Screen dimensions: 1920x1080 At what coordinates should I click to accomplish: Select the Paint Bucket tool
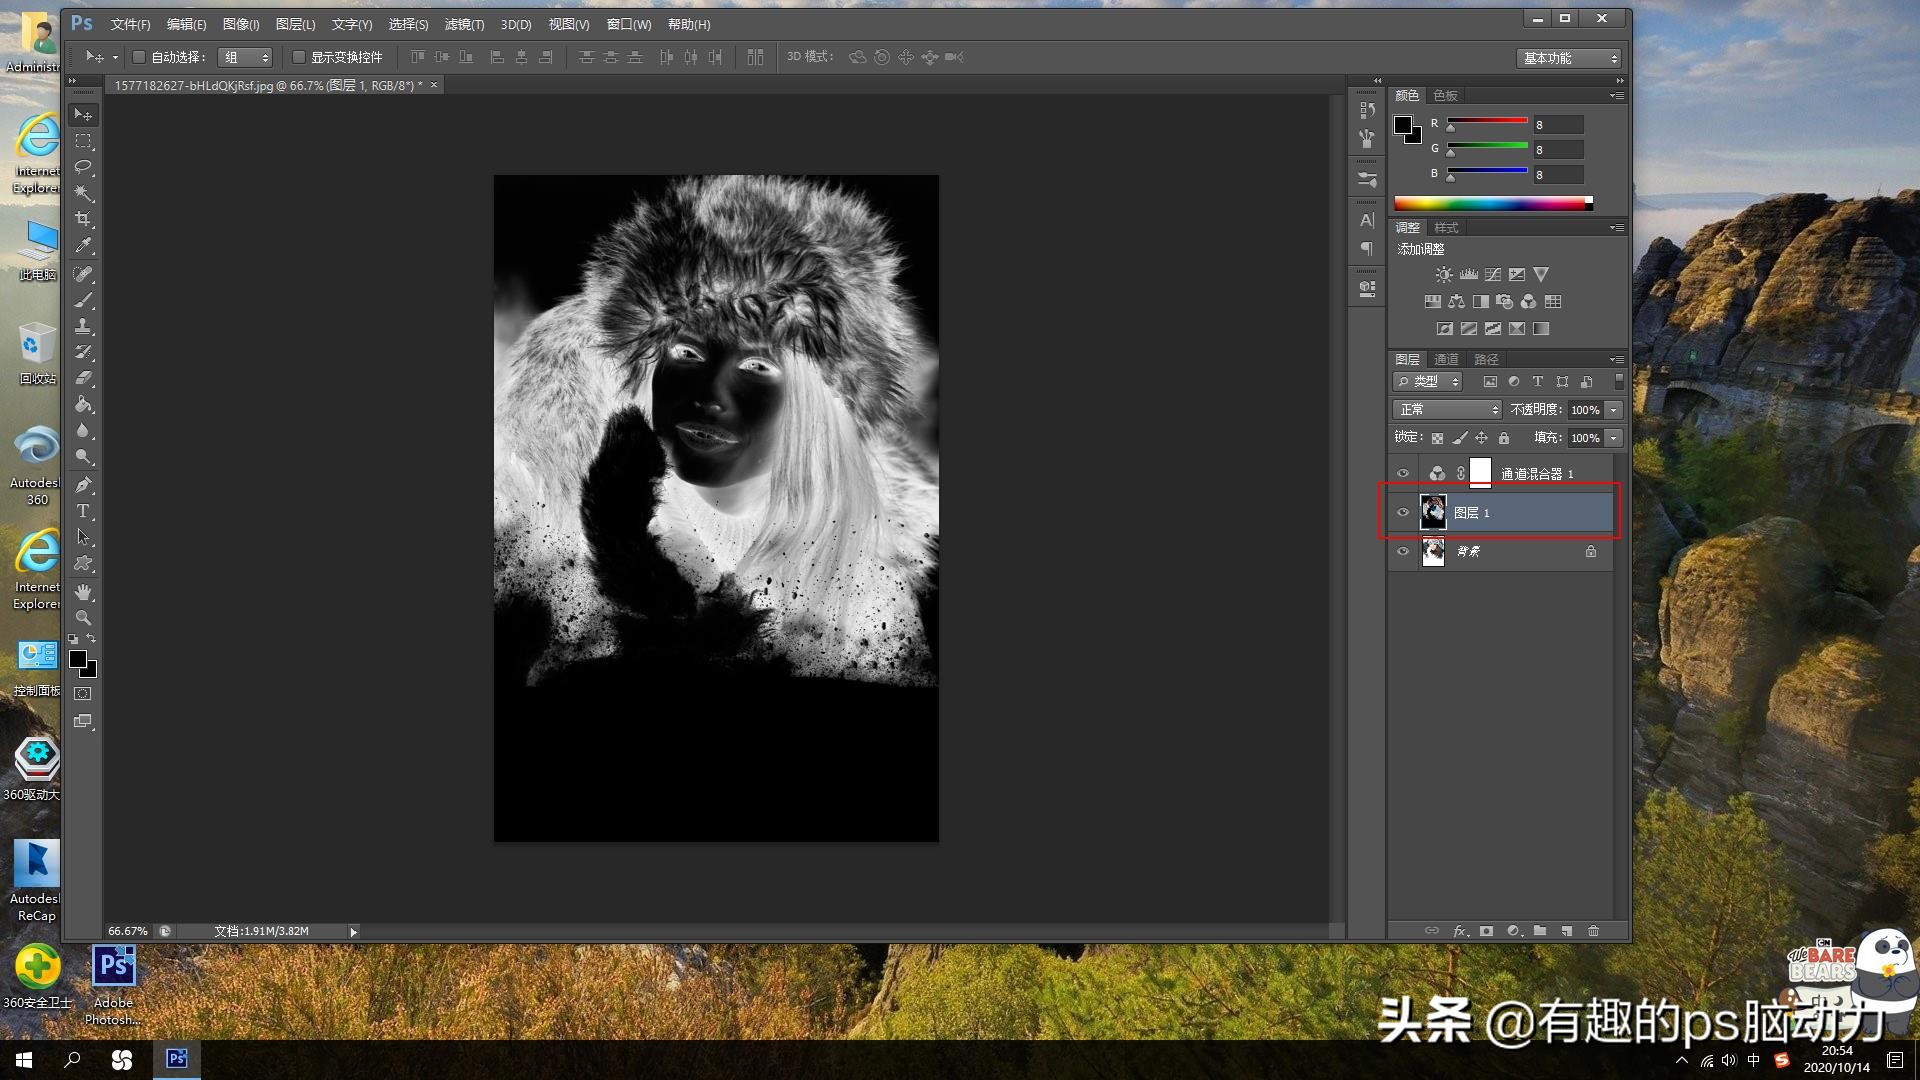83,404
